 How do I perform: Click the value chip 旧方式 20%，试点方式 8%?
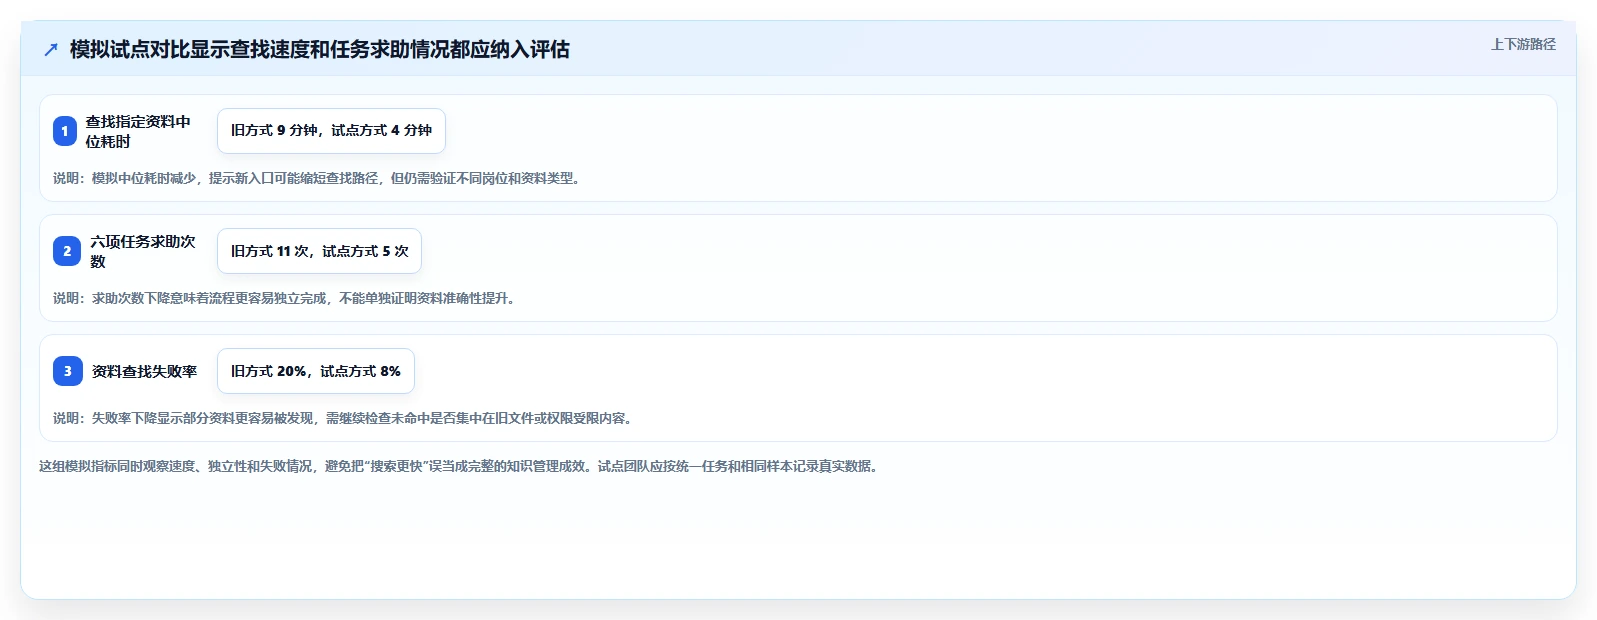coord(316,371)
